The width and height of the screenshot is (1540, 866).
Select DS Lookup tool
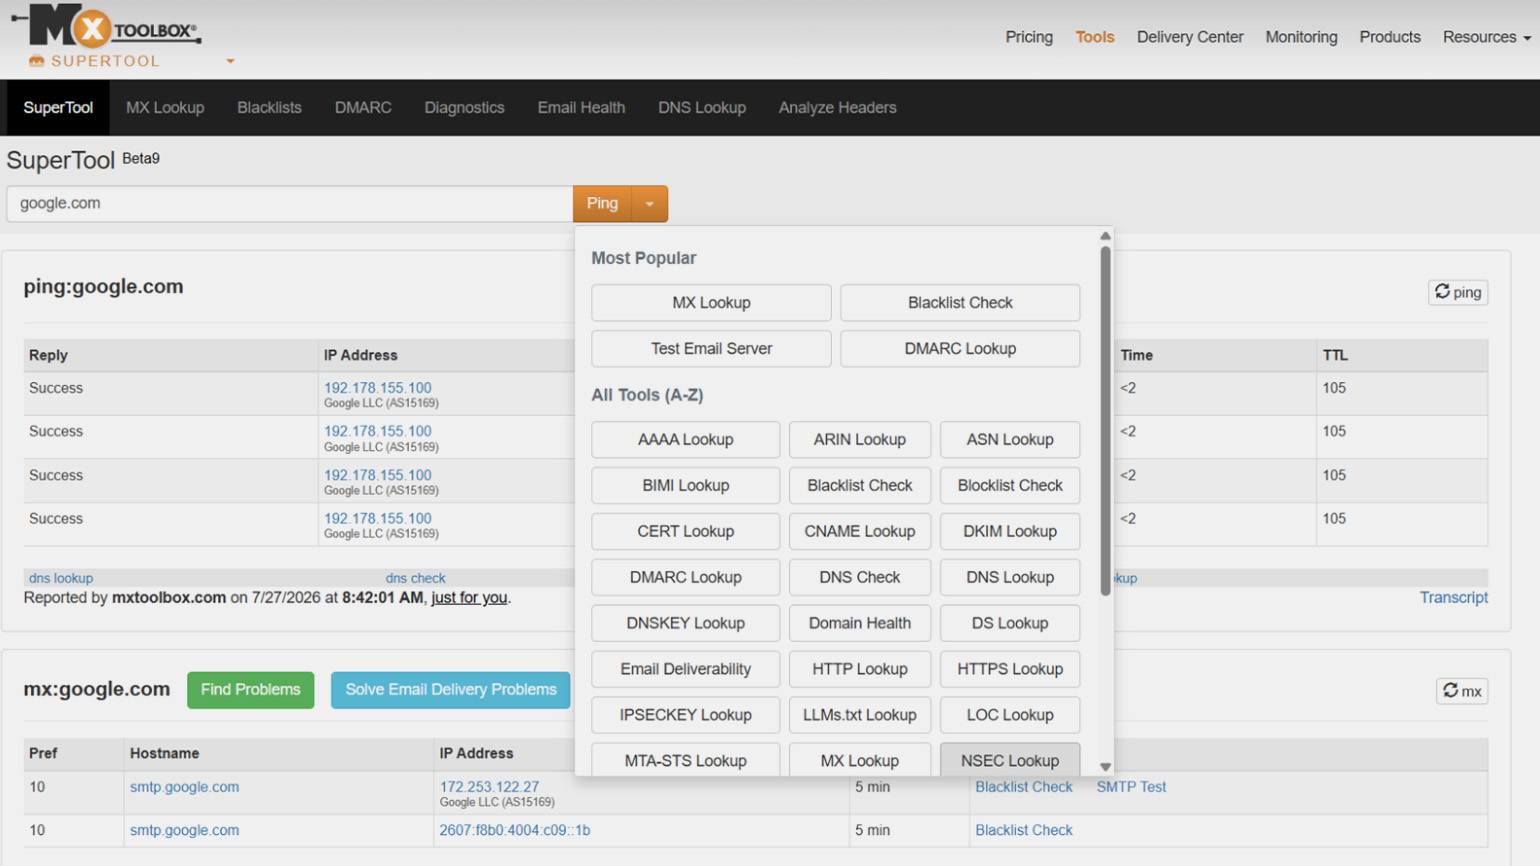tap(1010, 624)
